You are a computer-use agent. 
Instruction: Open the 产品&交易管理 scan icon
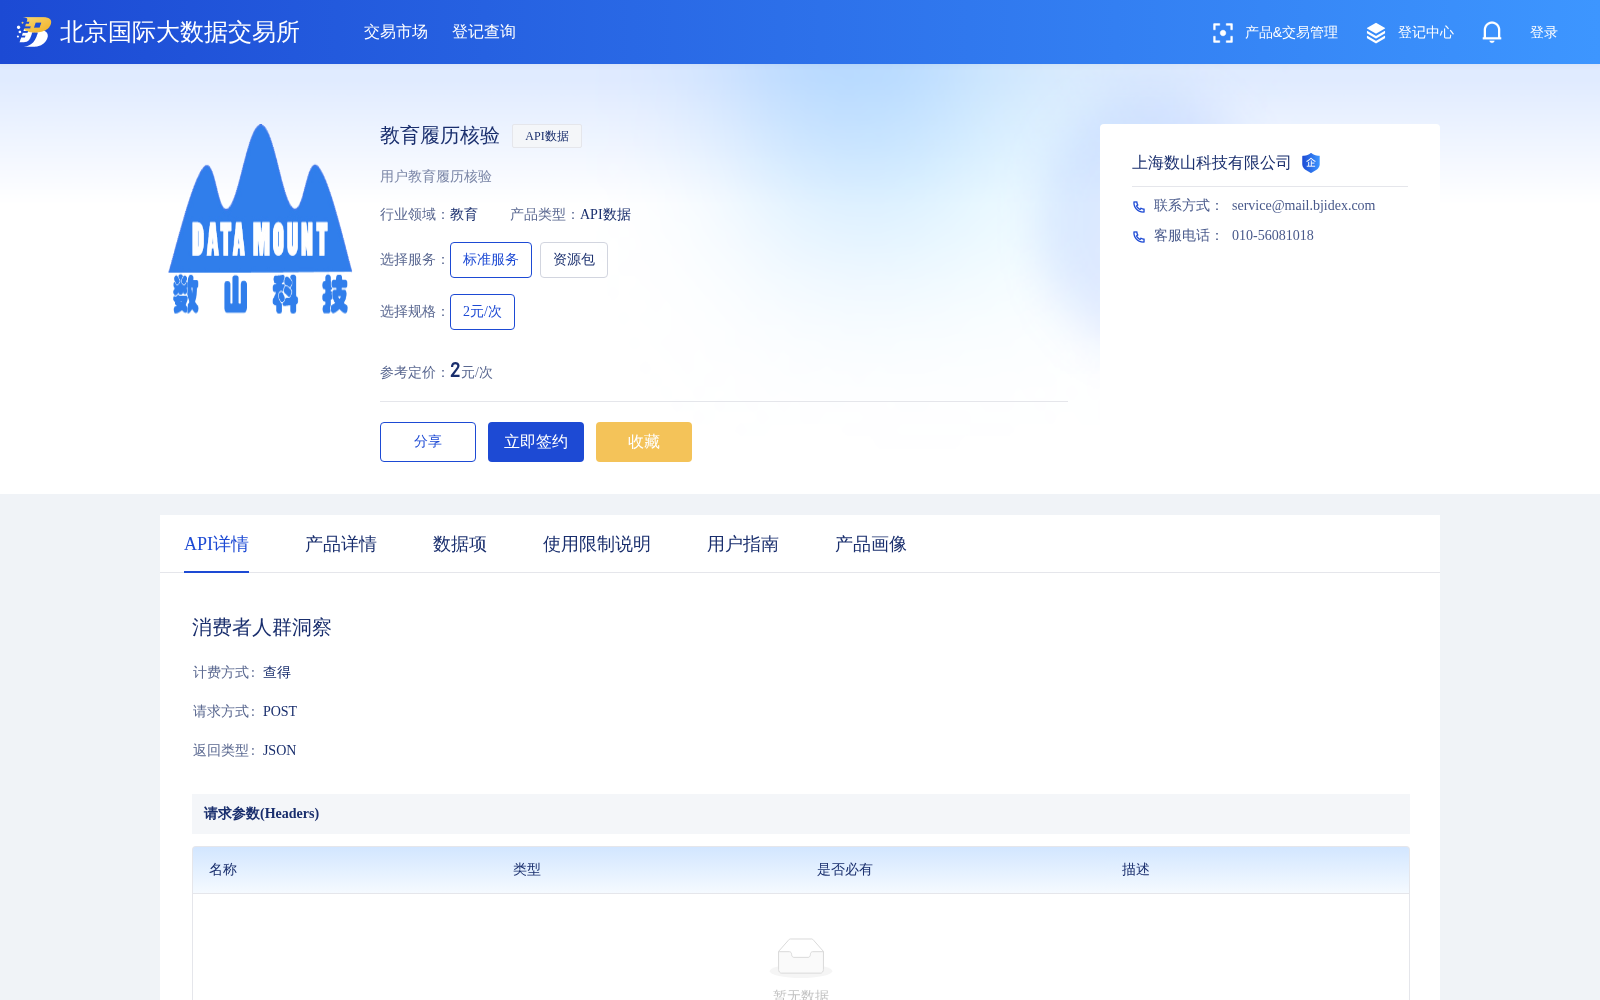(x=1222, y=33)
